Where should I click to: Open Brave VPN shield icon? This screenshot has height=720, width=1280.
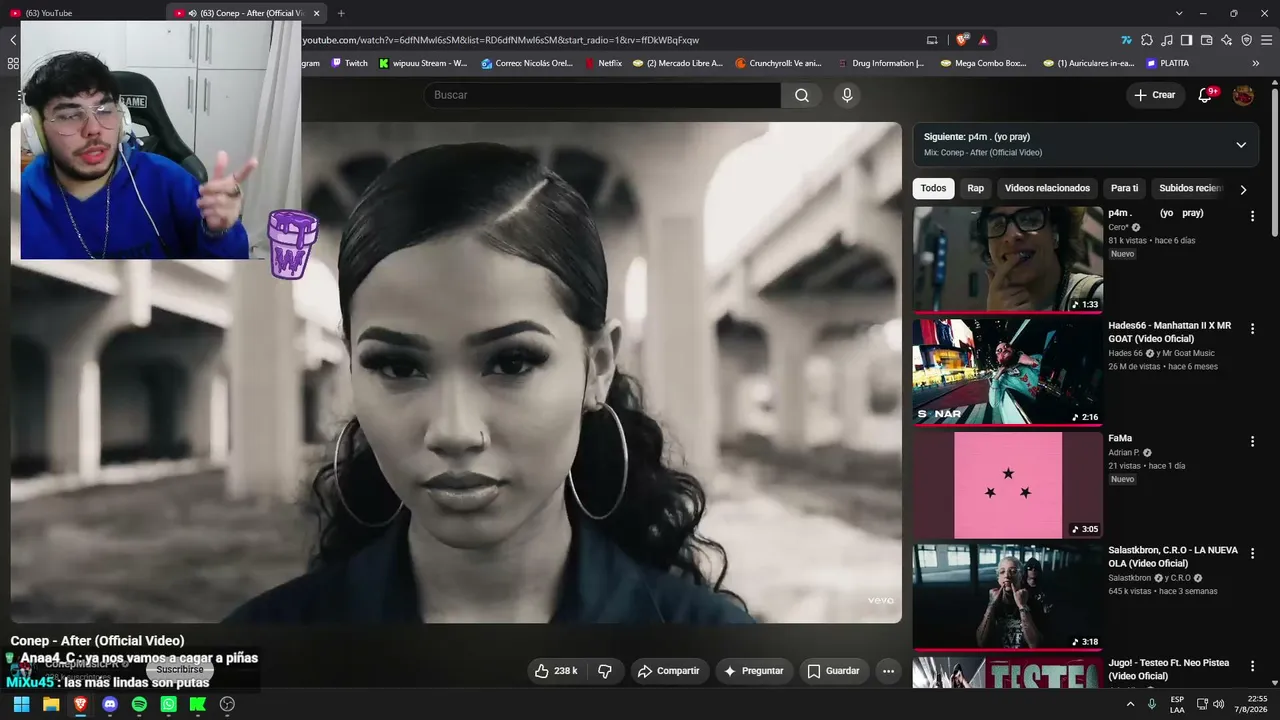point(1247,40)
